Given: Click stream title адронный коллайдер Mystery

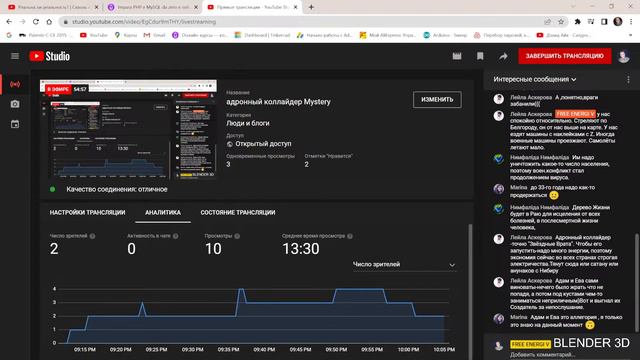Looking at the screenshot, I should (x=278, y=102).
